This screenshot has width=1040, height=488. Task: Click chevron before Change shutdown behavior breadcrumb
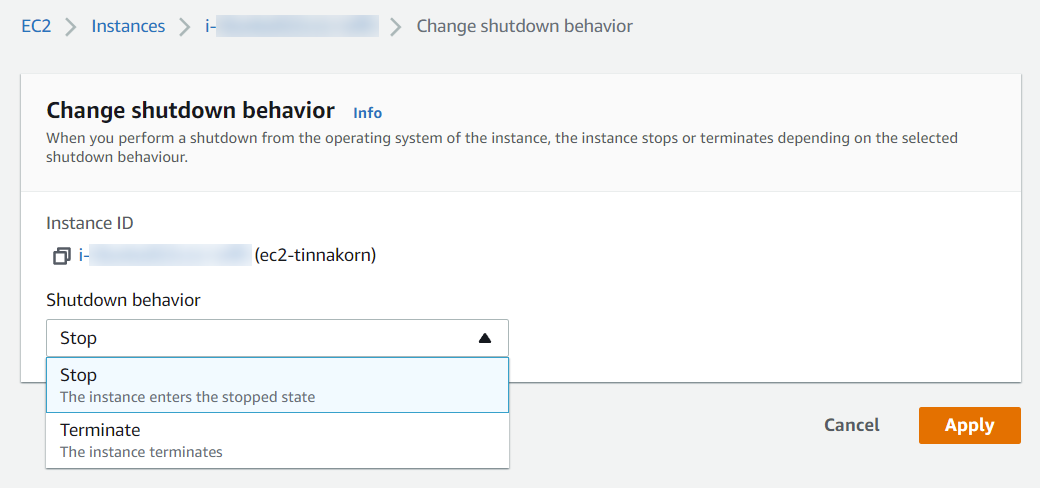[x=397, y=27]
